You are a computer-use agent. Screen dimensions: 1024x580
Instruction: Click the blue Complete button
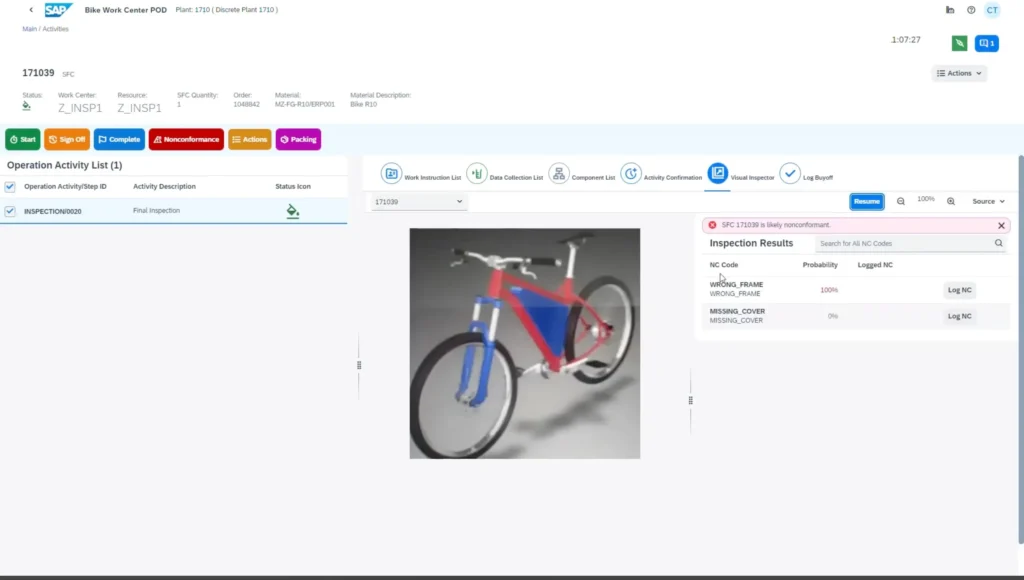119,139
